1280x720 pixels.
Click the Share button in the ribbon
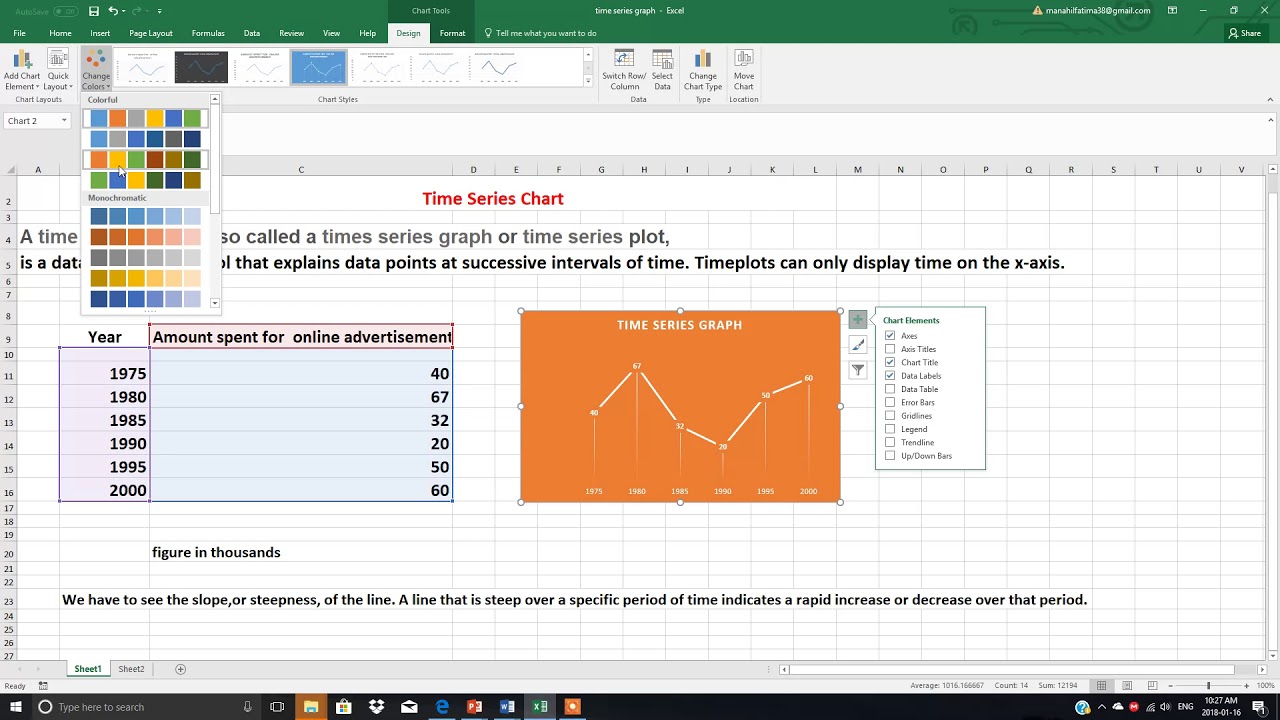pos(1245,33)
